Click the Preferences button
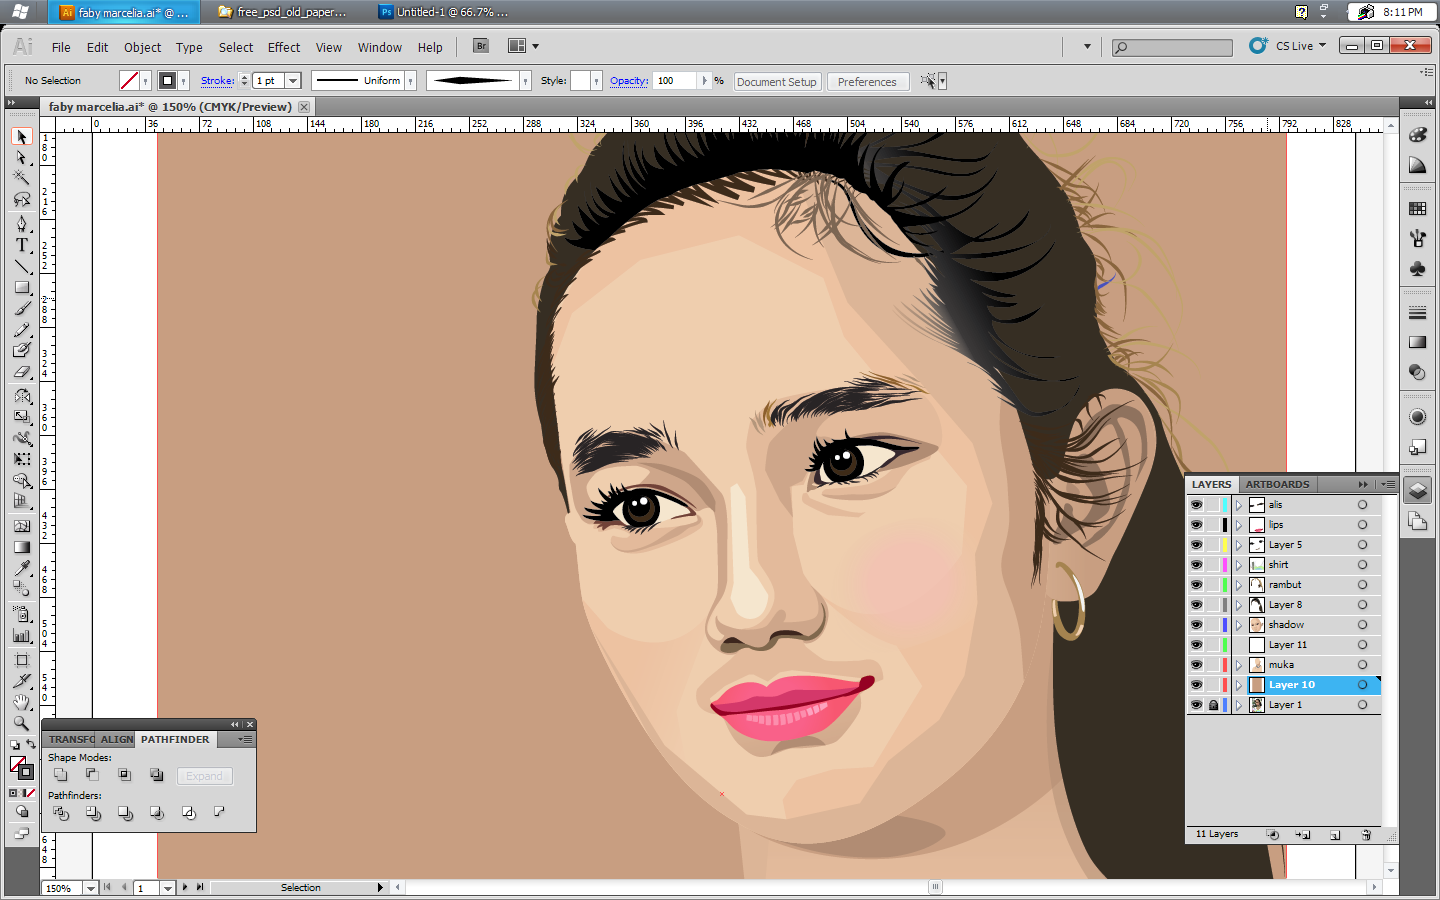Image resolution: width=1440 pixels, height=900 pixels. point(867,82)
